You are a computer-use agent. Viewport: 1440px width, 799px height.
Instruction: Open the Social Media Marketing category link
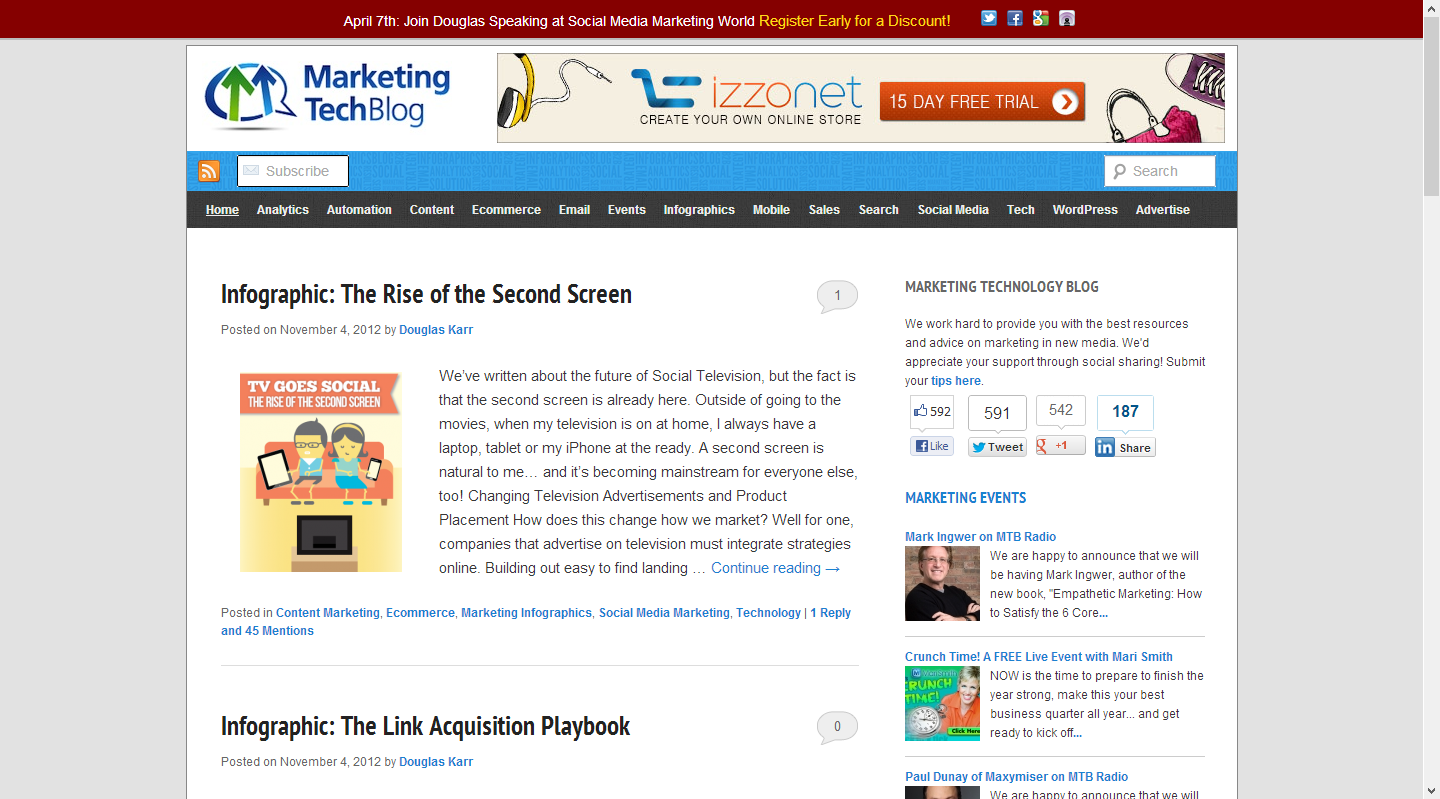(664, 613)
